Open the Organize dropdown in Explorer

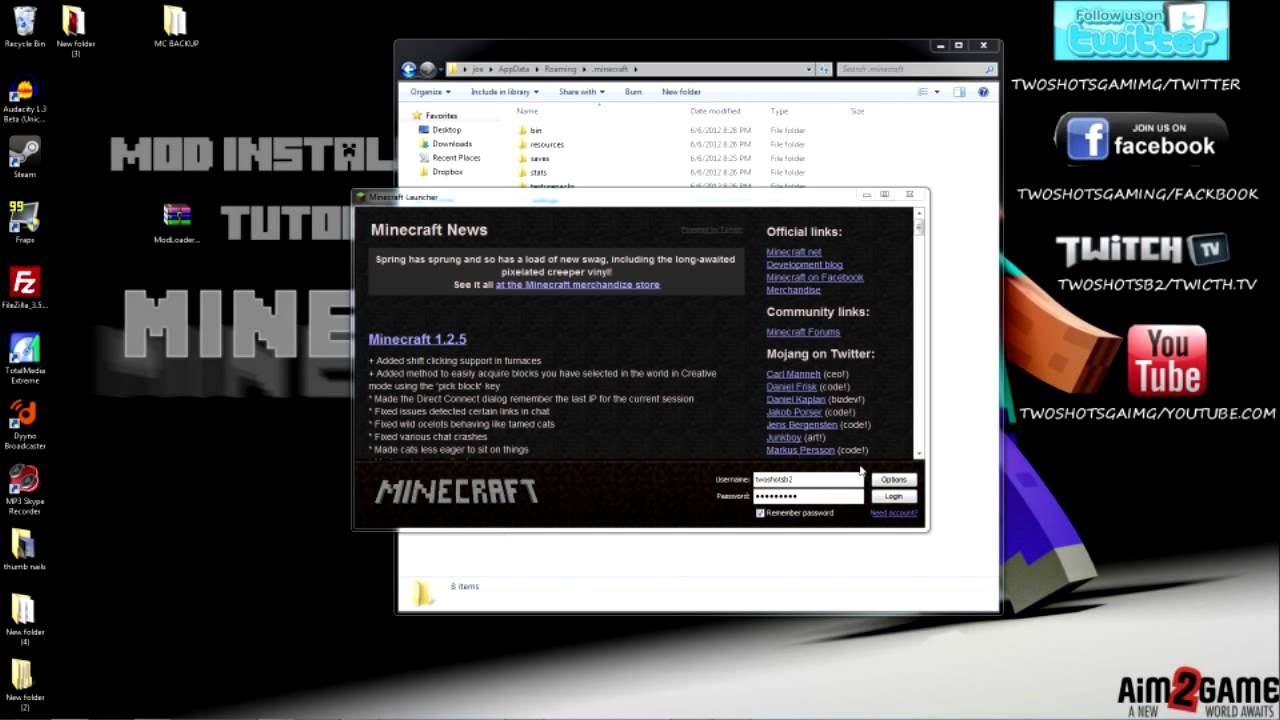432,92
